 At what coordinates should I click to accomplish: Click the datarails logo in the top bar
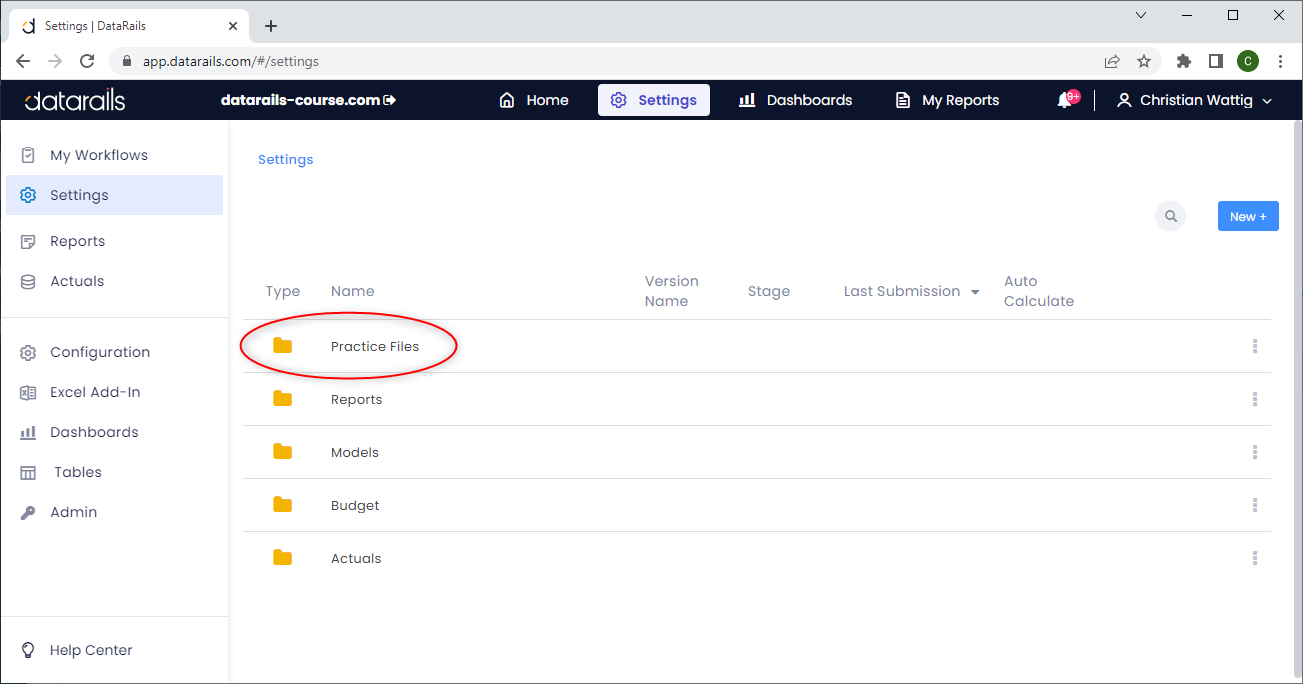coord(73,100)
